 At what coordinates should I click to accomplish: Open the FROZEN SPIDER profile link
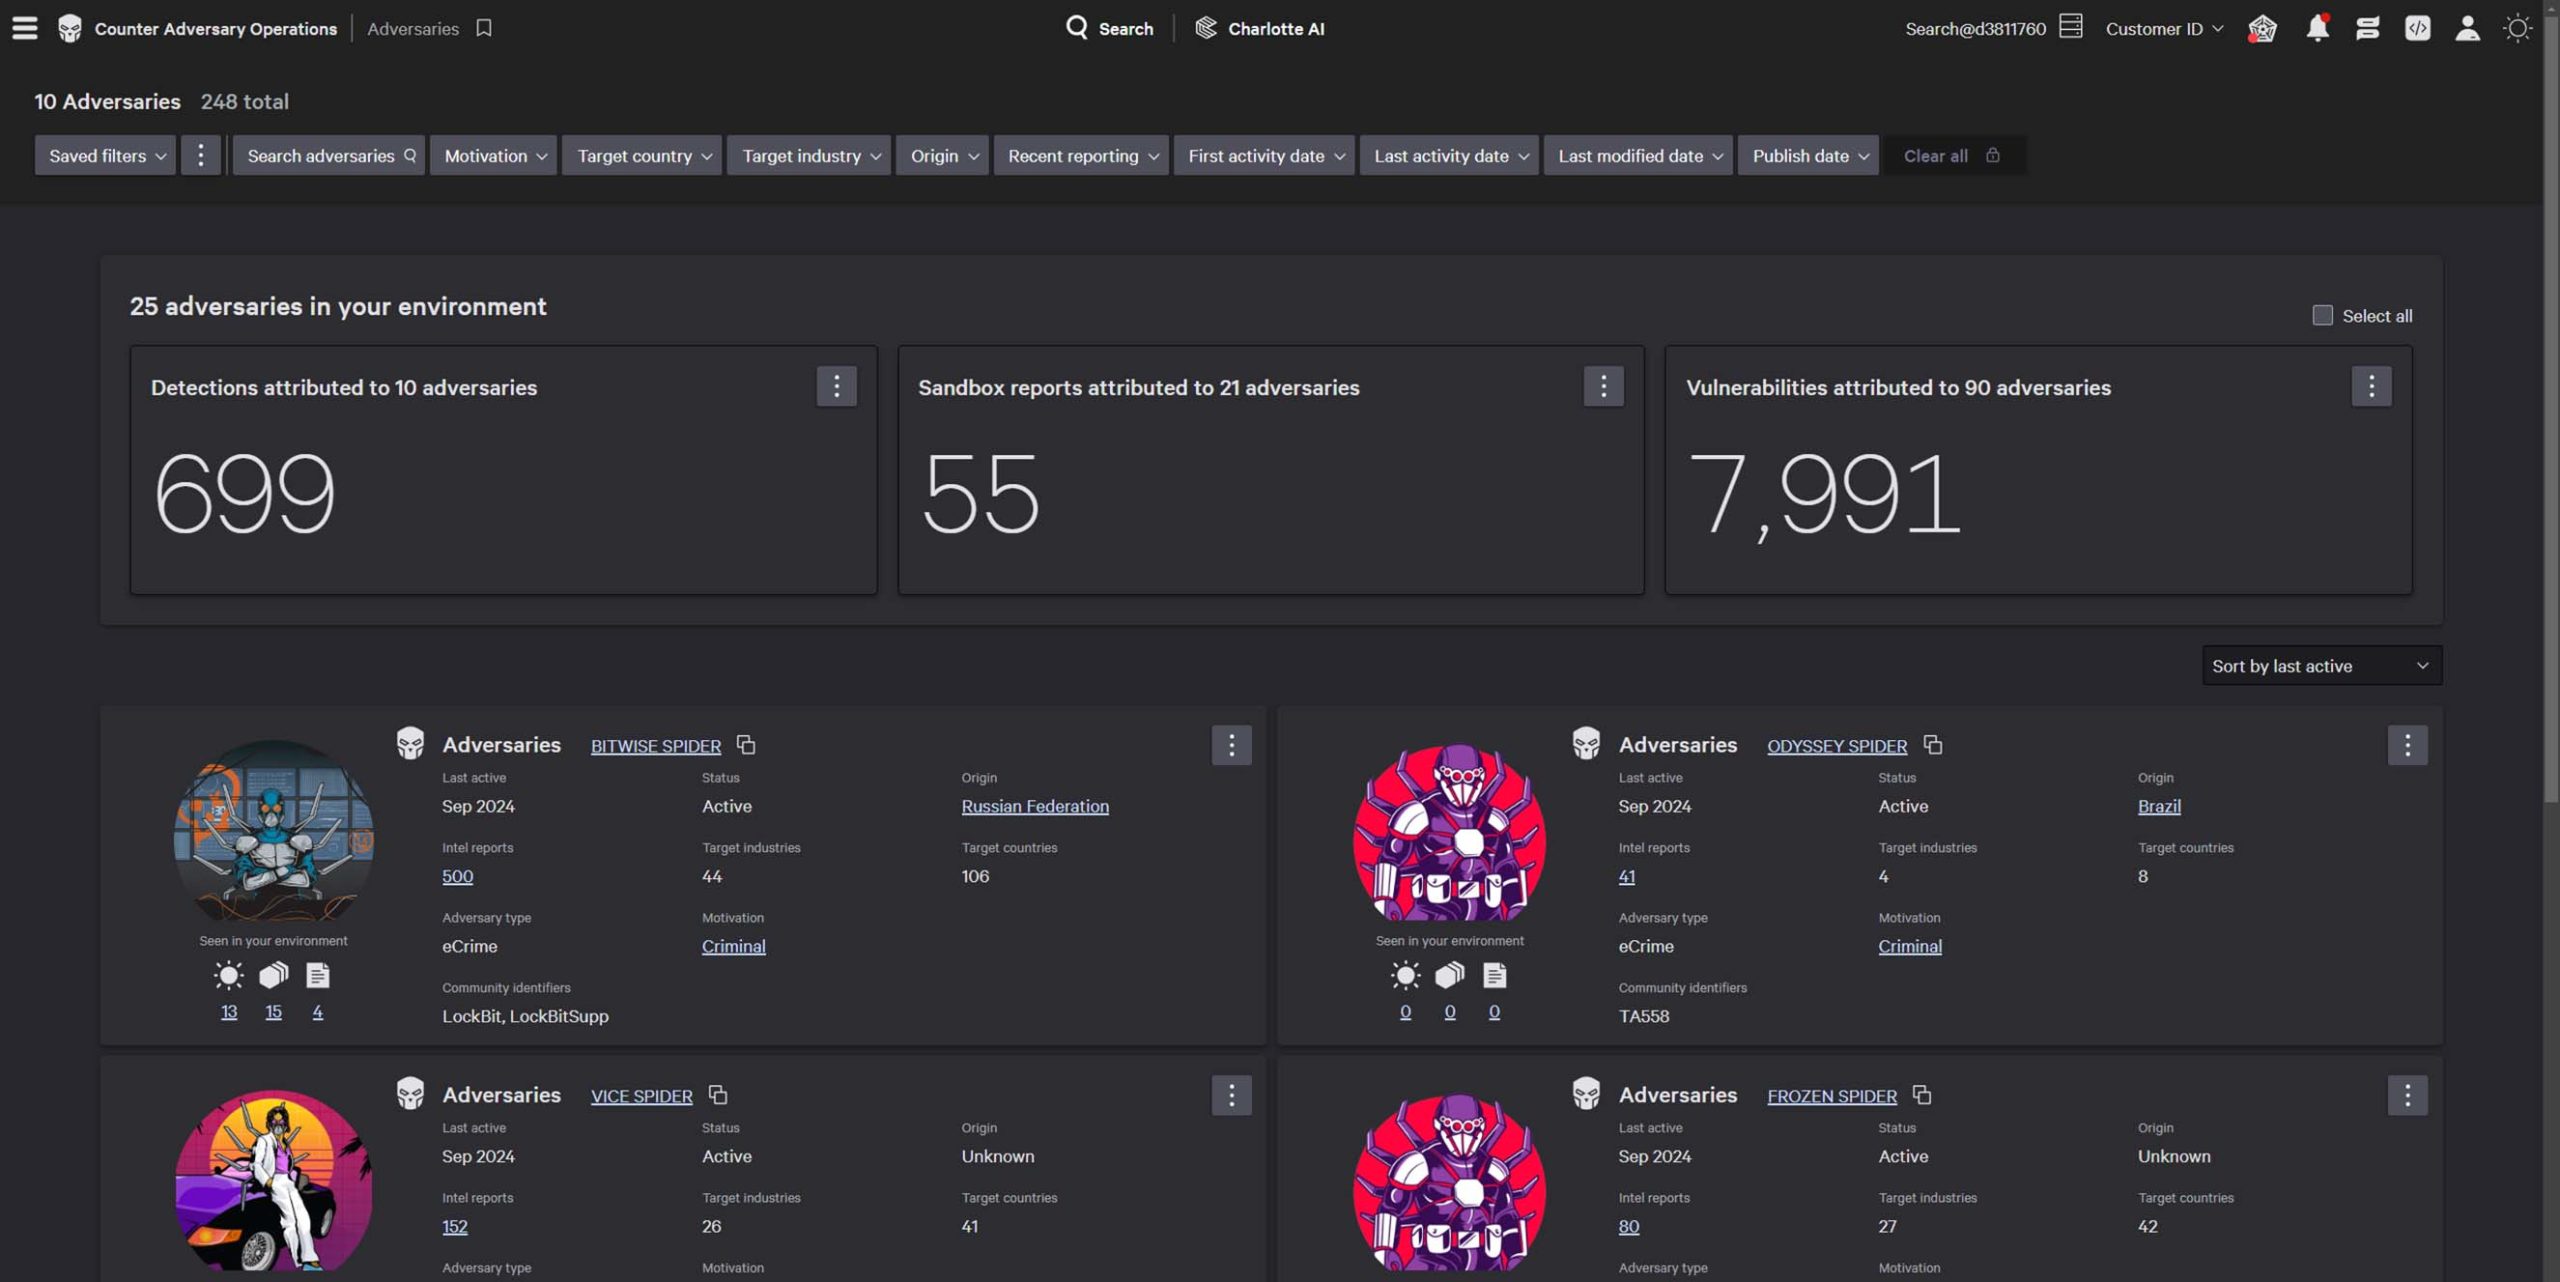point(1831,1095)
